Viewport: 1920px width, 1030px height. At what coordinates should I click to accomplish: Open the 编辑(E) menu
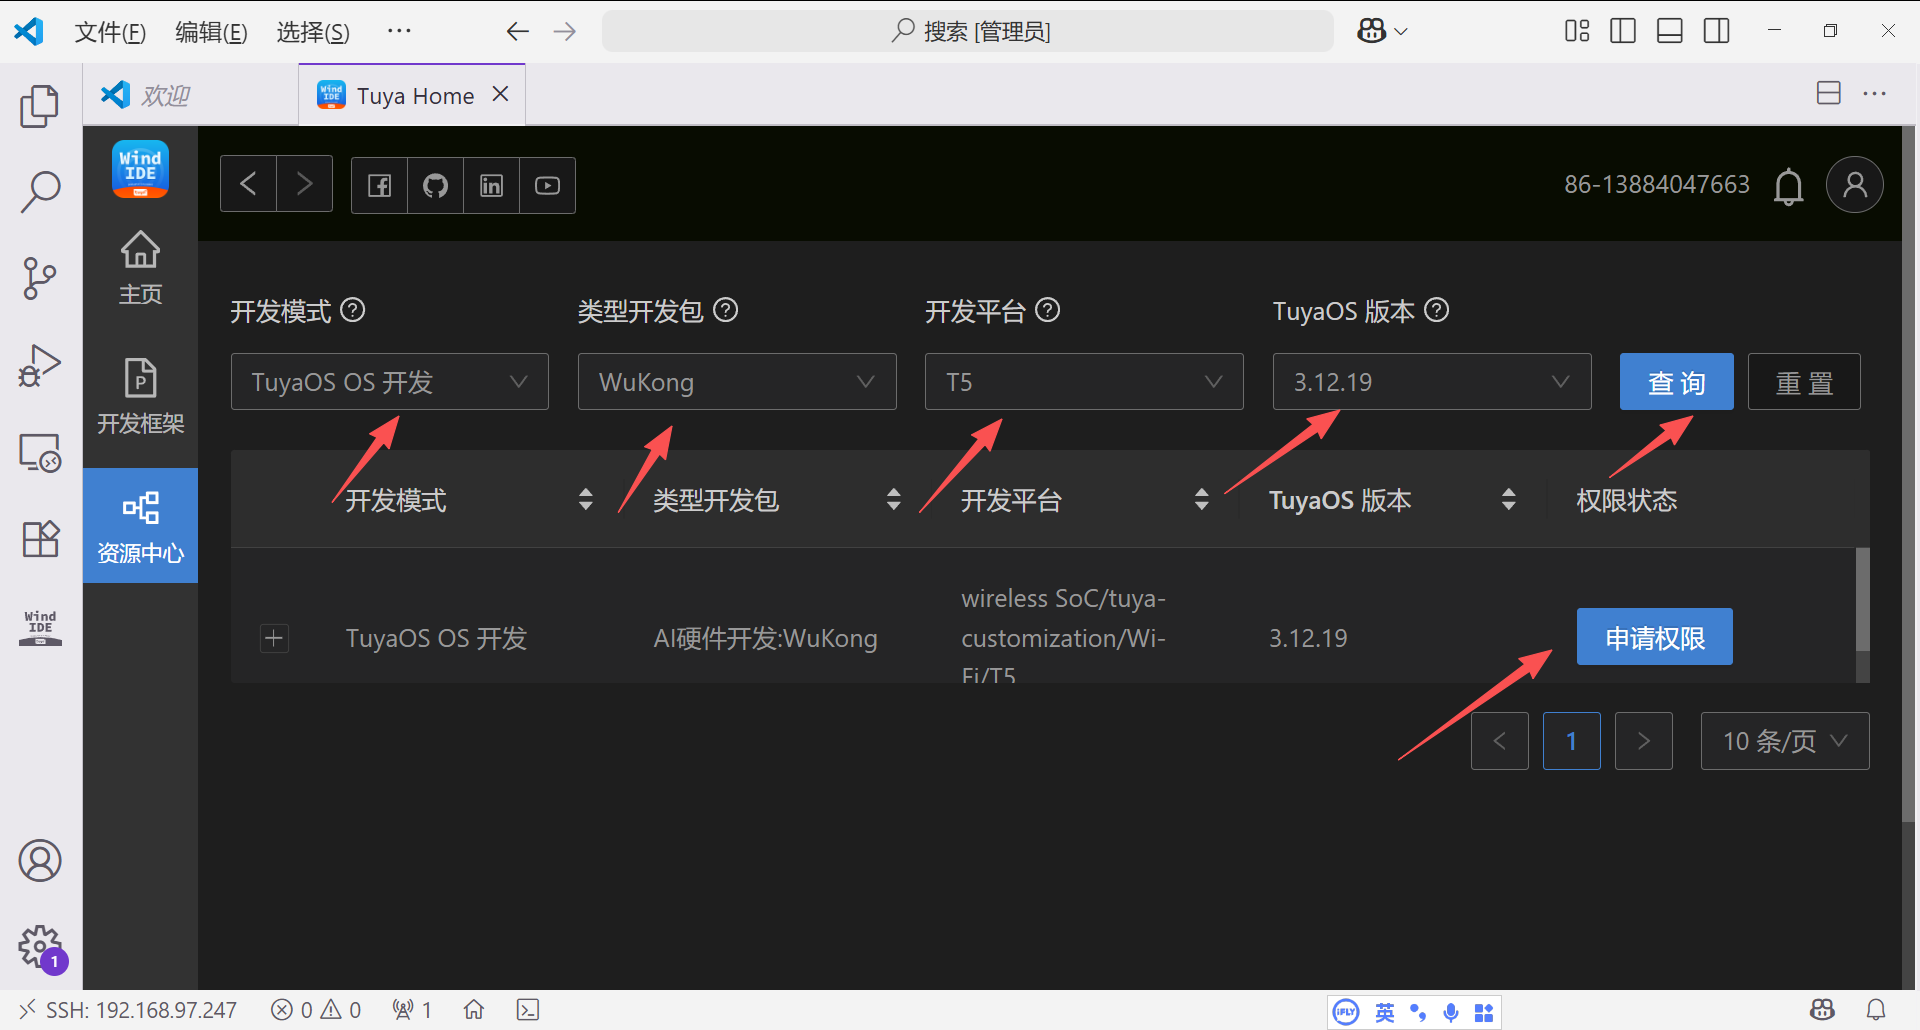click(x=211, y=32)
